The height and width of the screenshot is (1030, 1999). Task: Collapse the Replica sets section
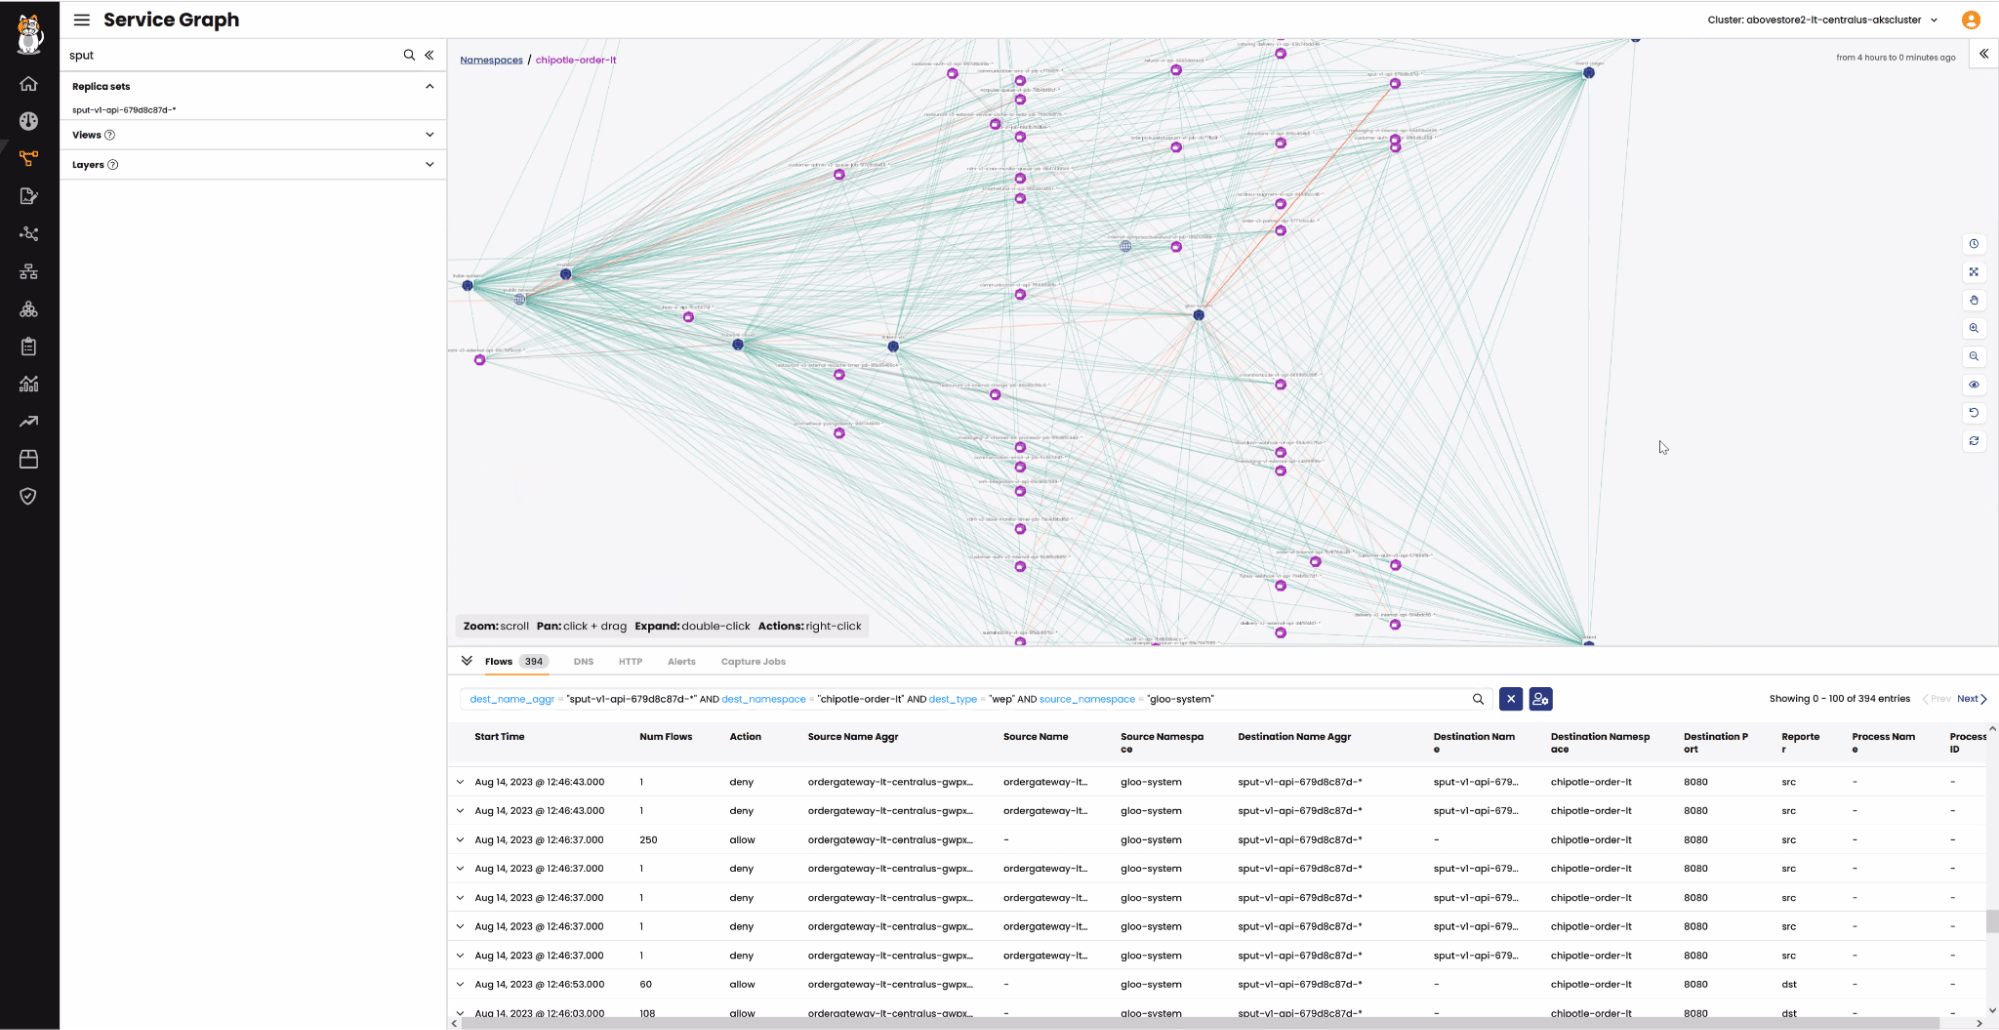(x=430, y=86)
